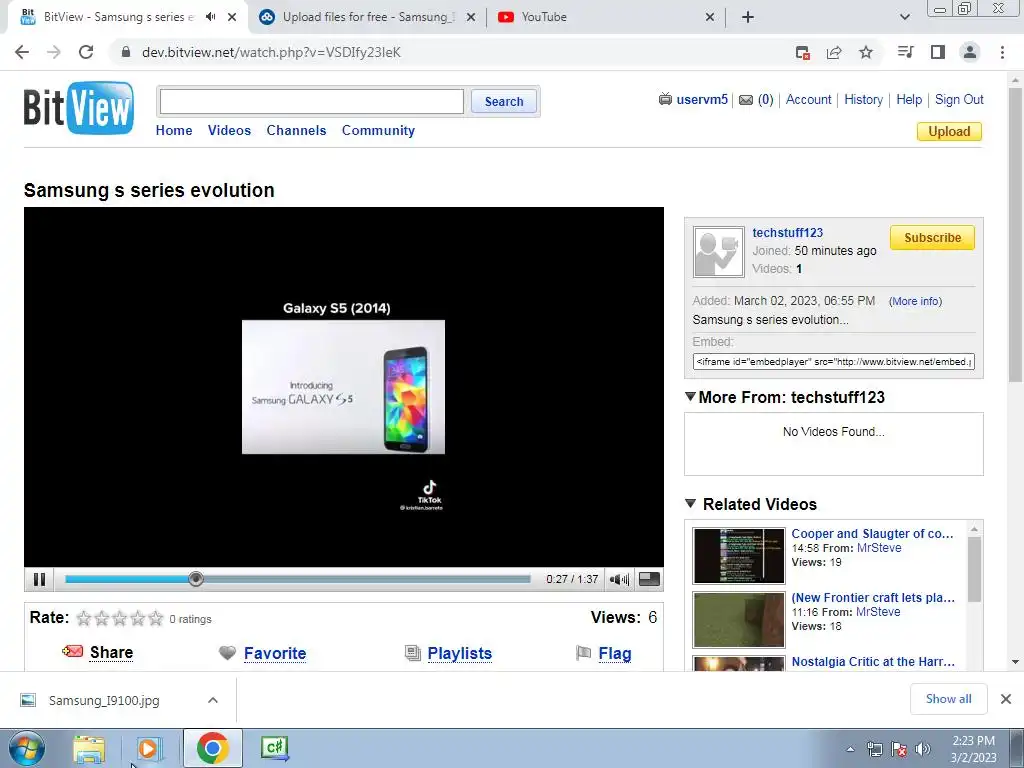Open Cooper and Slaugter video thumbnail
This screenshot has width=1024, height=768.
(x=739, y=556)
